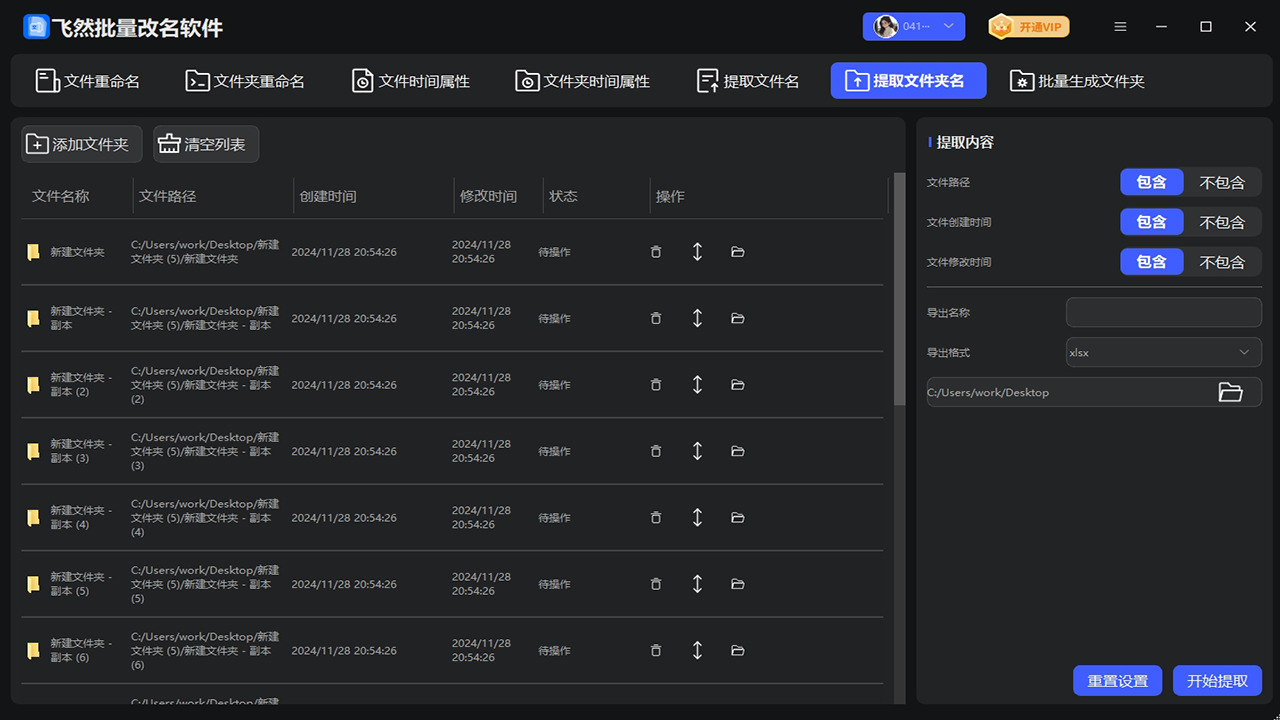Switch to the 文件重命名 tab
The height and width of the screenshot is (720, 1280).
pyautogui.click(x=88, y=81)
